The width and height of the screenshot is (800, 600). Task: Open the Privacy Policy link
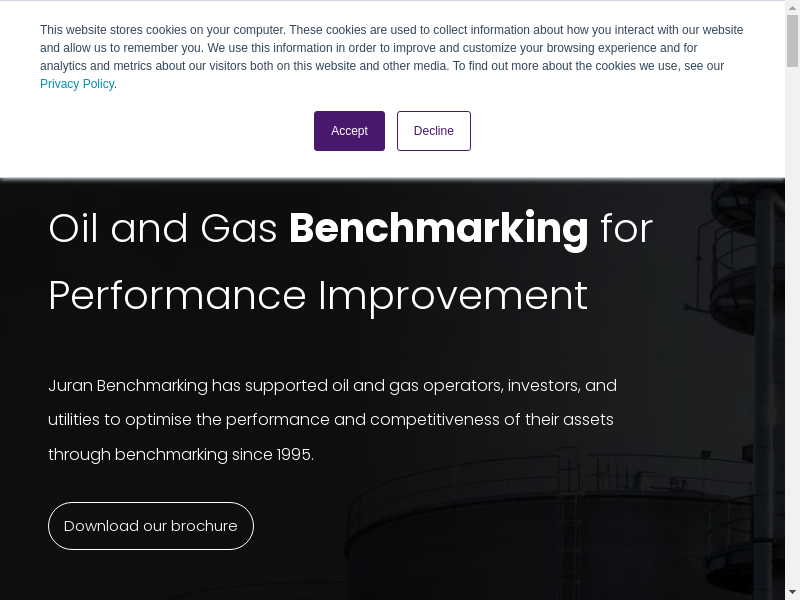(77, 84)
